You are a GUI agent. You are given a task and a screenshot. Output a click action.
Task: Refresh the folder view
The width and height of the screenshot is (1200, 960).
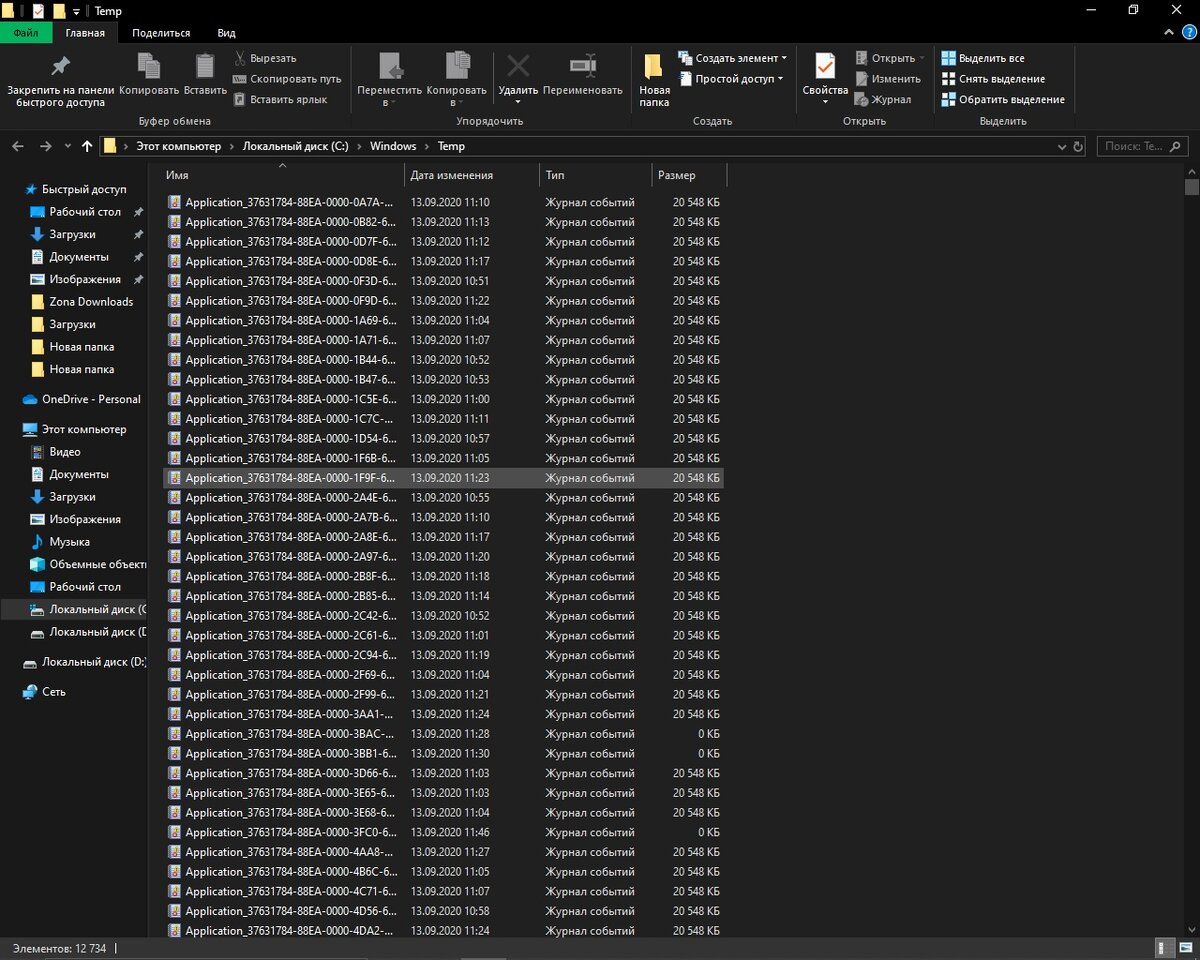pos(1078,146)
